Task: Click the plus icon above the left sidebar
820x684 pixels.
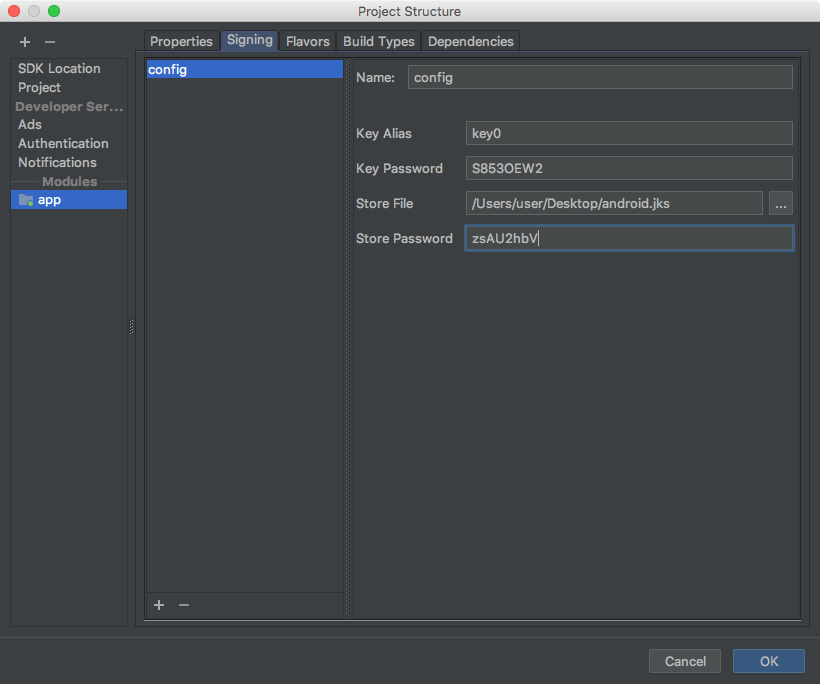Action: [24, 42]
